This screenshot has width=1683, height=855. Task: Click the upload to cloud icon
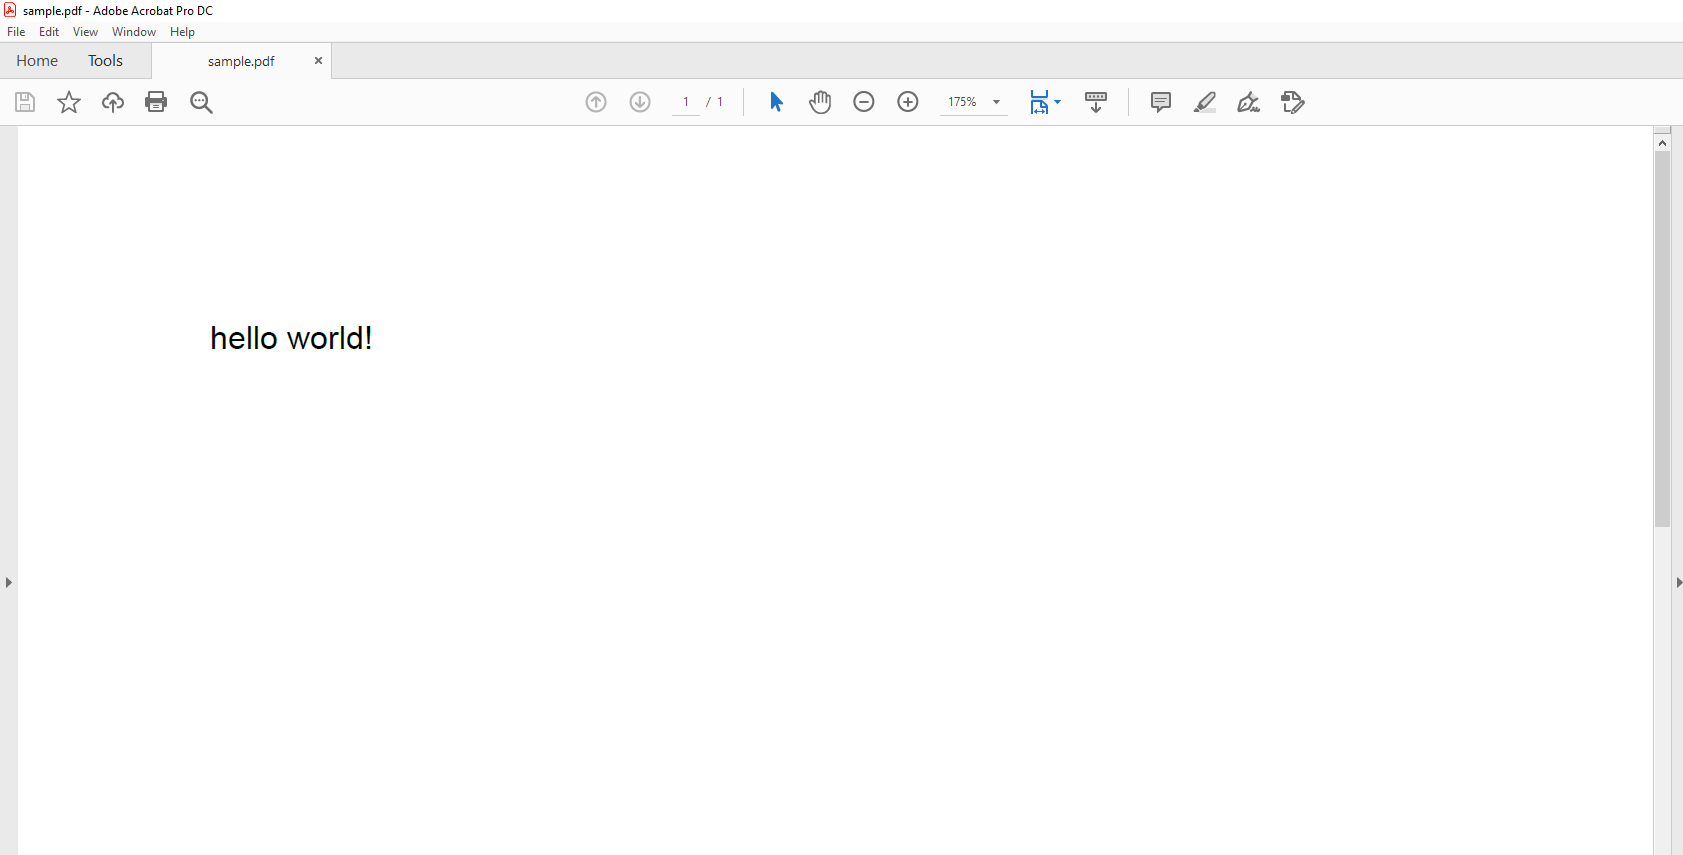point(113,102)
